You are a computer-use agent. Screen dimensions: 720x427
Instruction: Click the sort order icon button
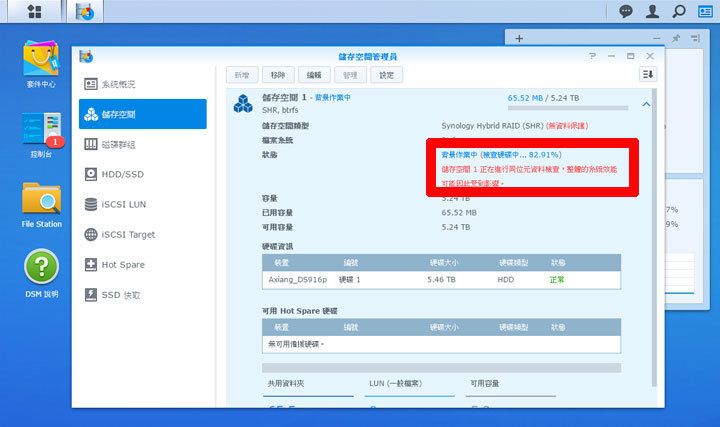coord(648,74)
